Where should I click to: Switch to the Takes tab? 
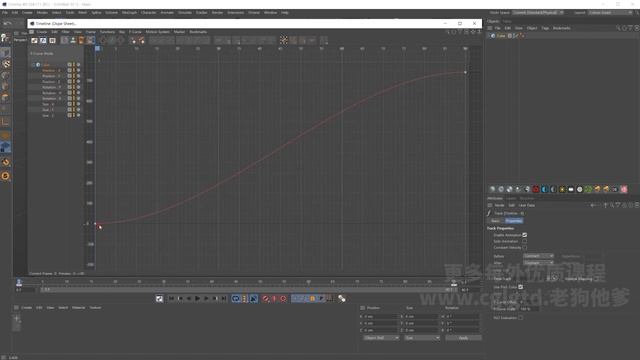tap(507, 21)
